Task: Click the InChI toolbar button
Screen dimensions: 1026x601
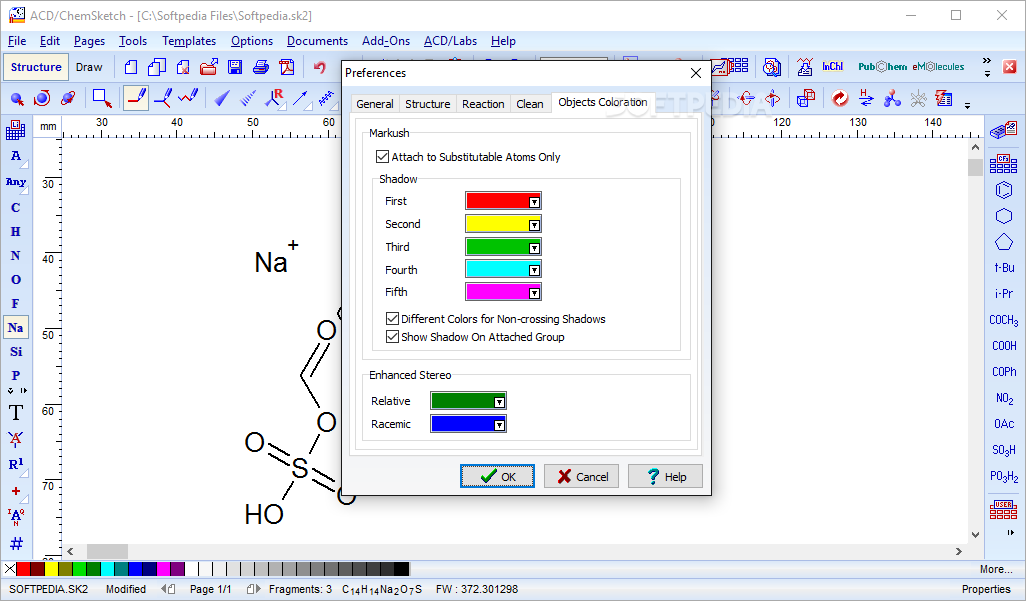Action: 832,66
